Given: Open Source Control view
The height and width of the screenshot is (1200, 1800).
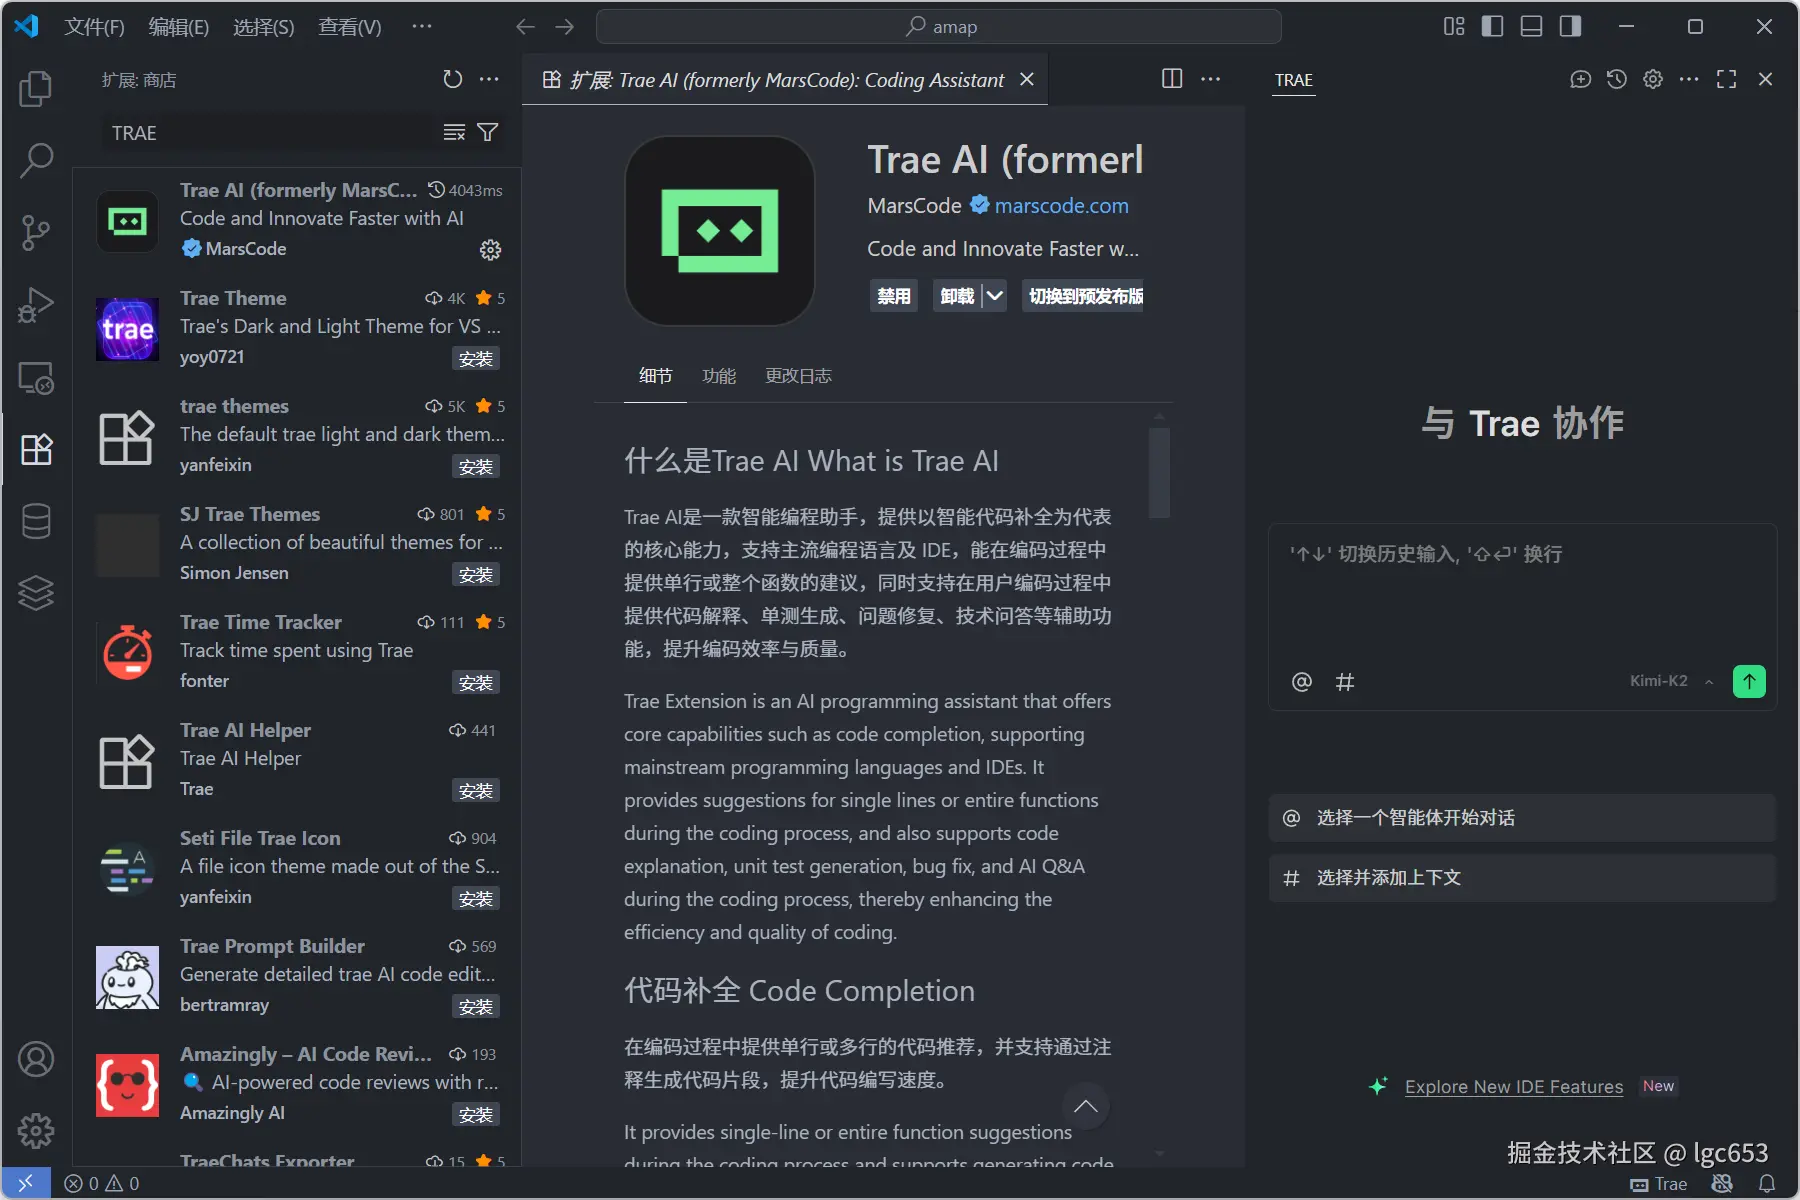Looking at the screenshot, I should pyautogui.click(x=36, y=232).
